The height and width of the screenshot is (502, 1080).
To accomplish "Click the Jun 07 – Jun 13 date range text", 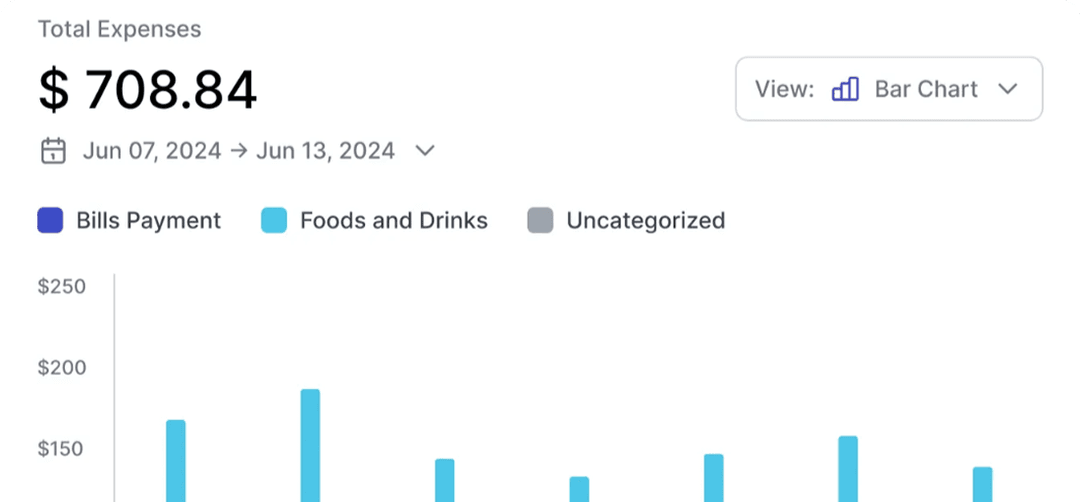I will pos(238,151).
